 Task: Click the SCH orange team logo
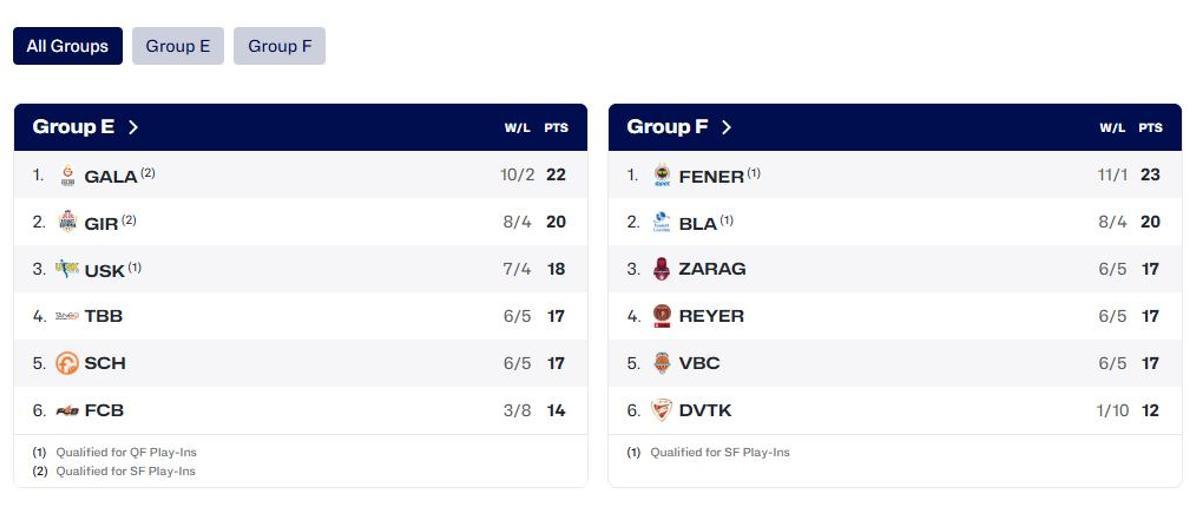coord(67,363)
